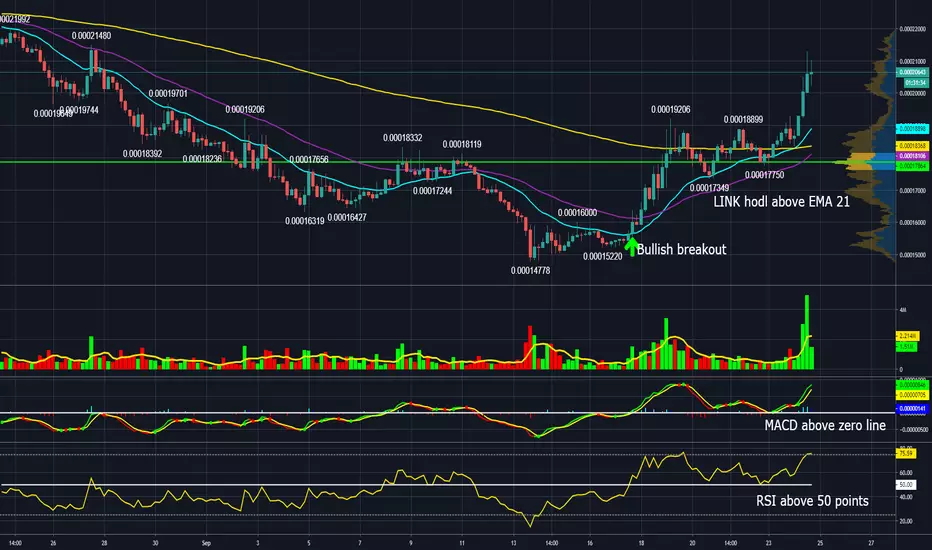Click the green volume value tag 1.51M
Image resolution: width=932 pixels, height=550 pixels.
coord(907,347)
